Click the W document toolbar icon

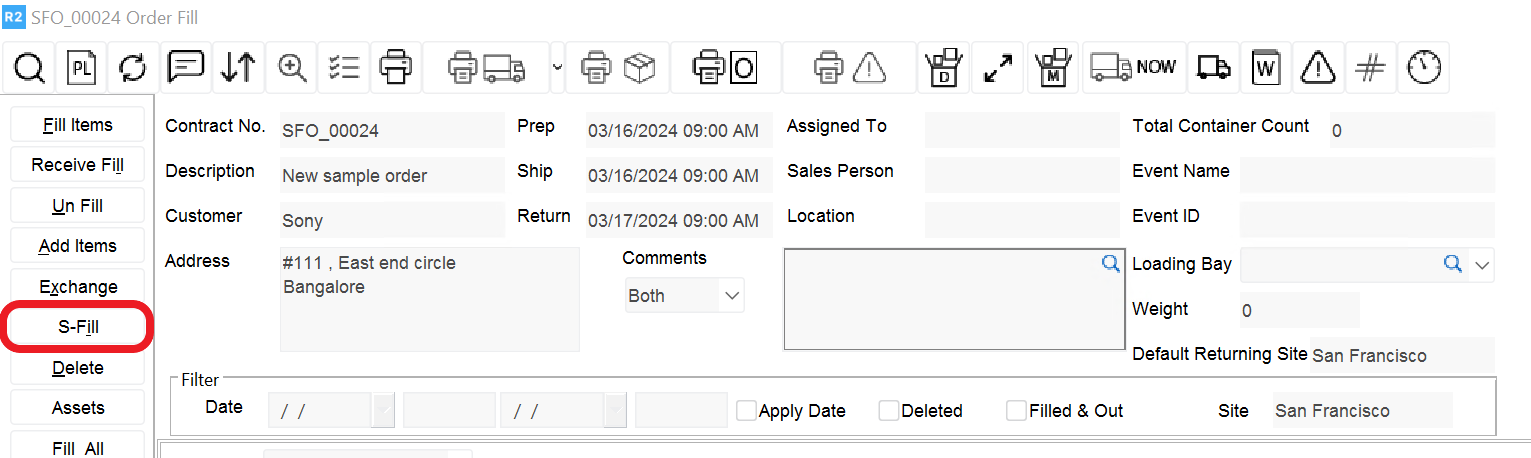1266,68
